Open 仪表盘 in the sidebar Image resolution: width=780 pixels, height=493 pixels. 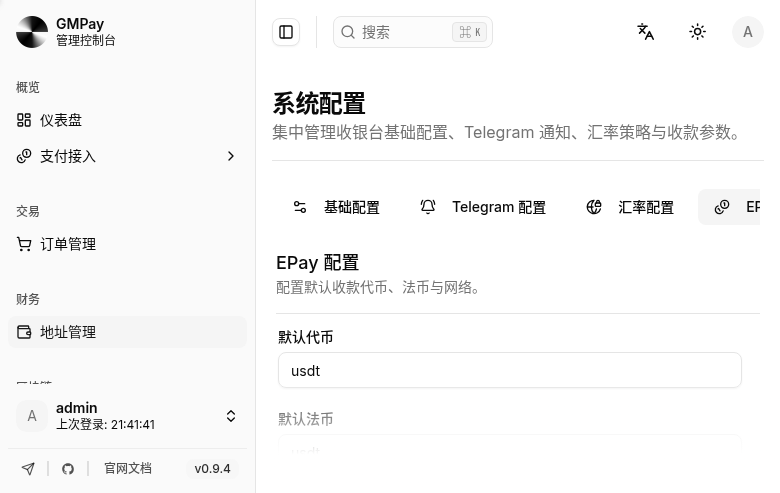pyautogui.click(x=127, y=120)
